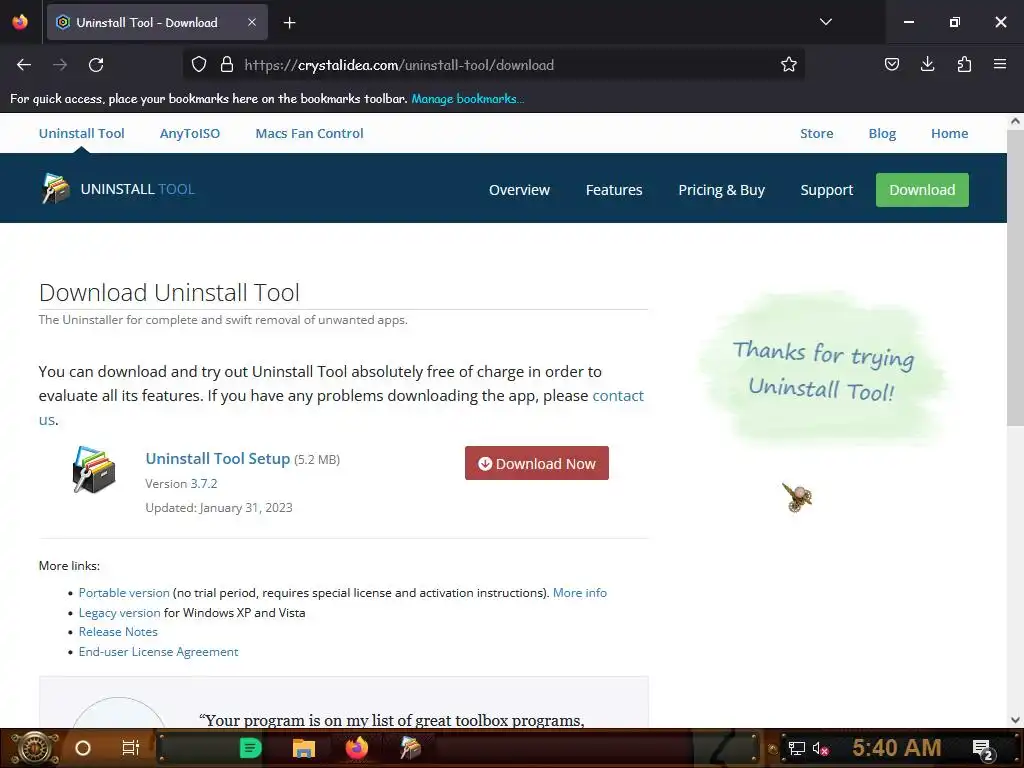Screen dimensions: 1024x768
Task: Select the Uninstall Tool - Download tab
Action: [x=157, y=22]
